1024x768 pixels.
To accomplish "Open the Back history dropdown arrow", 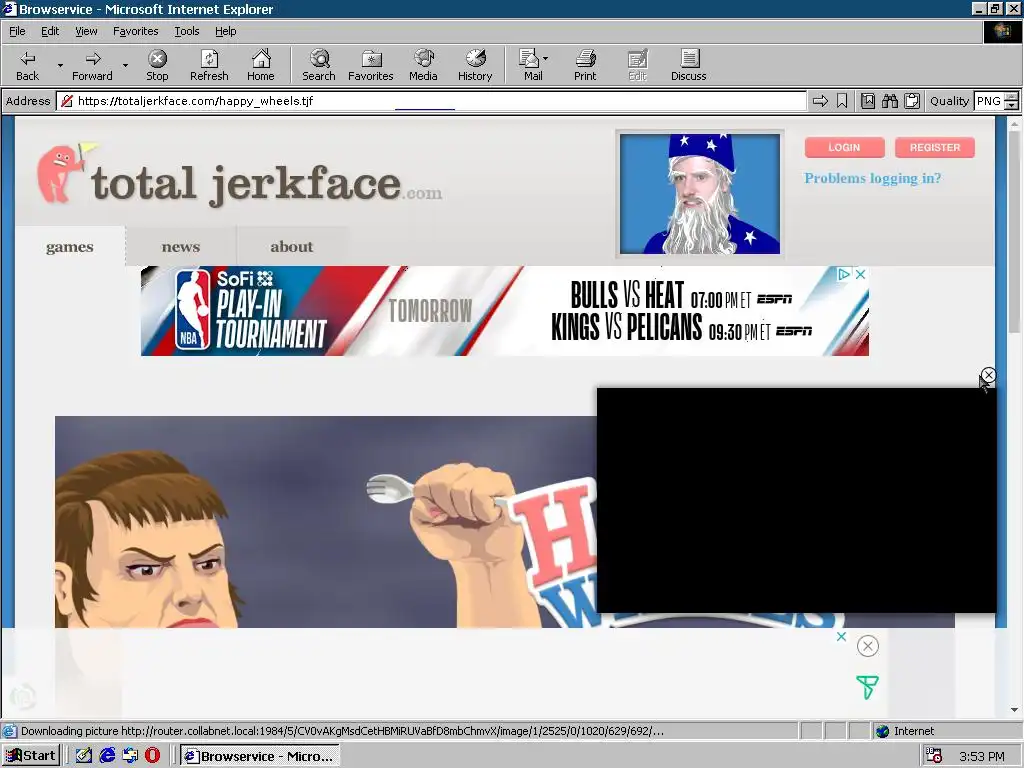I will (x=60, y=65).
